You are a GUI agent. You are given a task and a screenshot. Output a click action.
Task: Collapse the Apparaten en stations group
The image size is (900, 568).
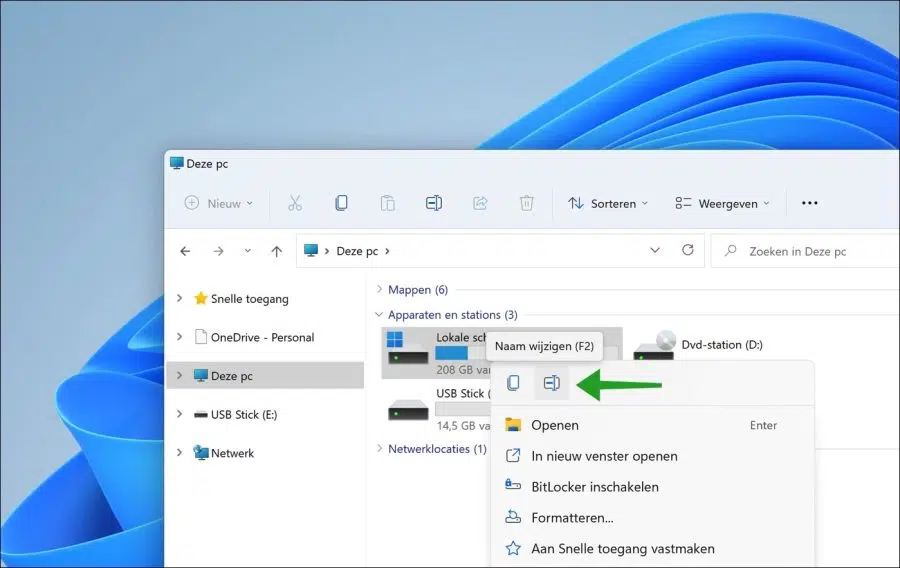379,314
